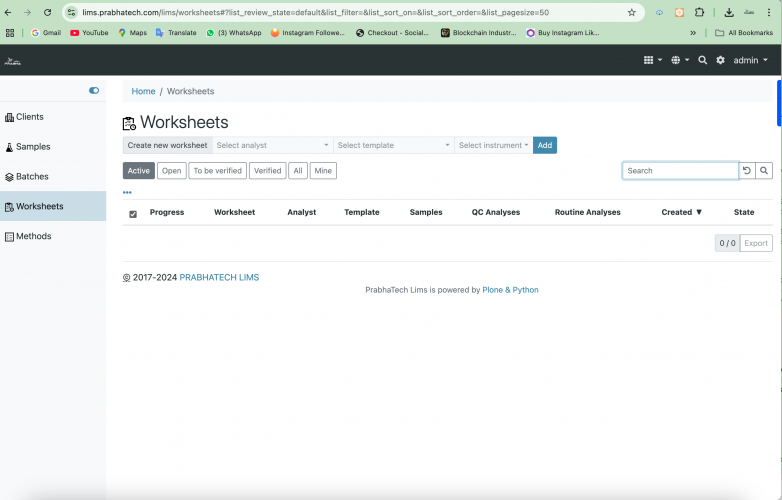
Task: Click the browser forward arrow
Action: [27, 12]
